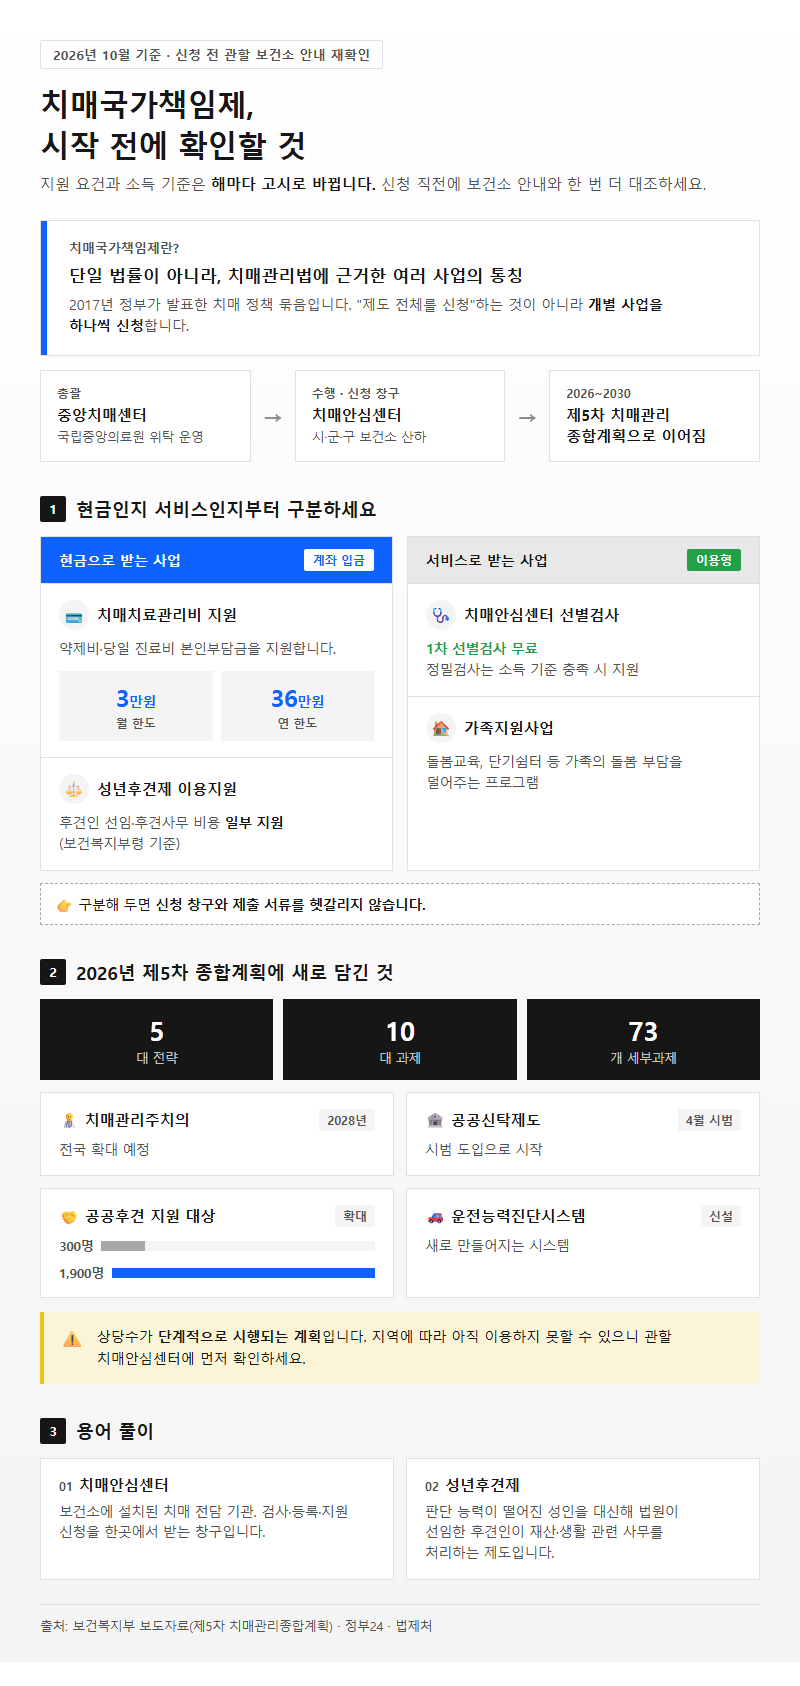Click the 4월 시범 tag
Viewport: 800px width, 1686px height.
[x=709, y=1120]
